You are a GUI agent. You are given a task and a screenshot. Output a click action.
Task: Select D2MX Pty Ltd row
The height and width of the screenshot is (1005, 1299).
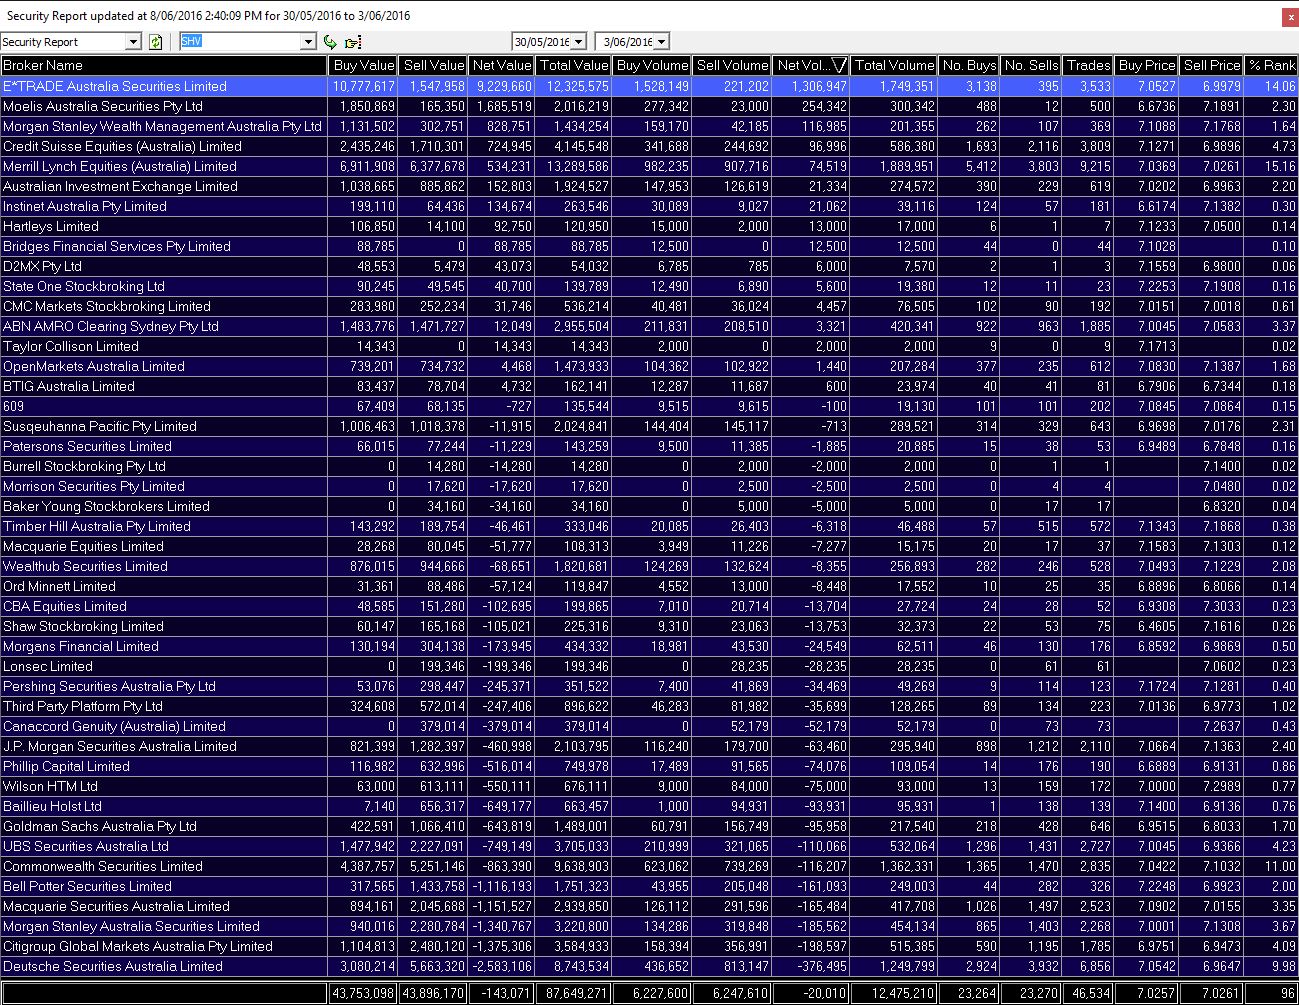point(649,266)
